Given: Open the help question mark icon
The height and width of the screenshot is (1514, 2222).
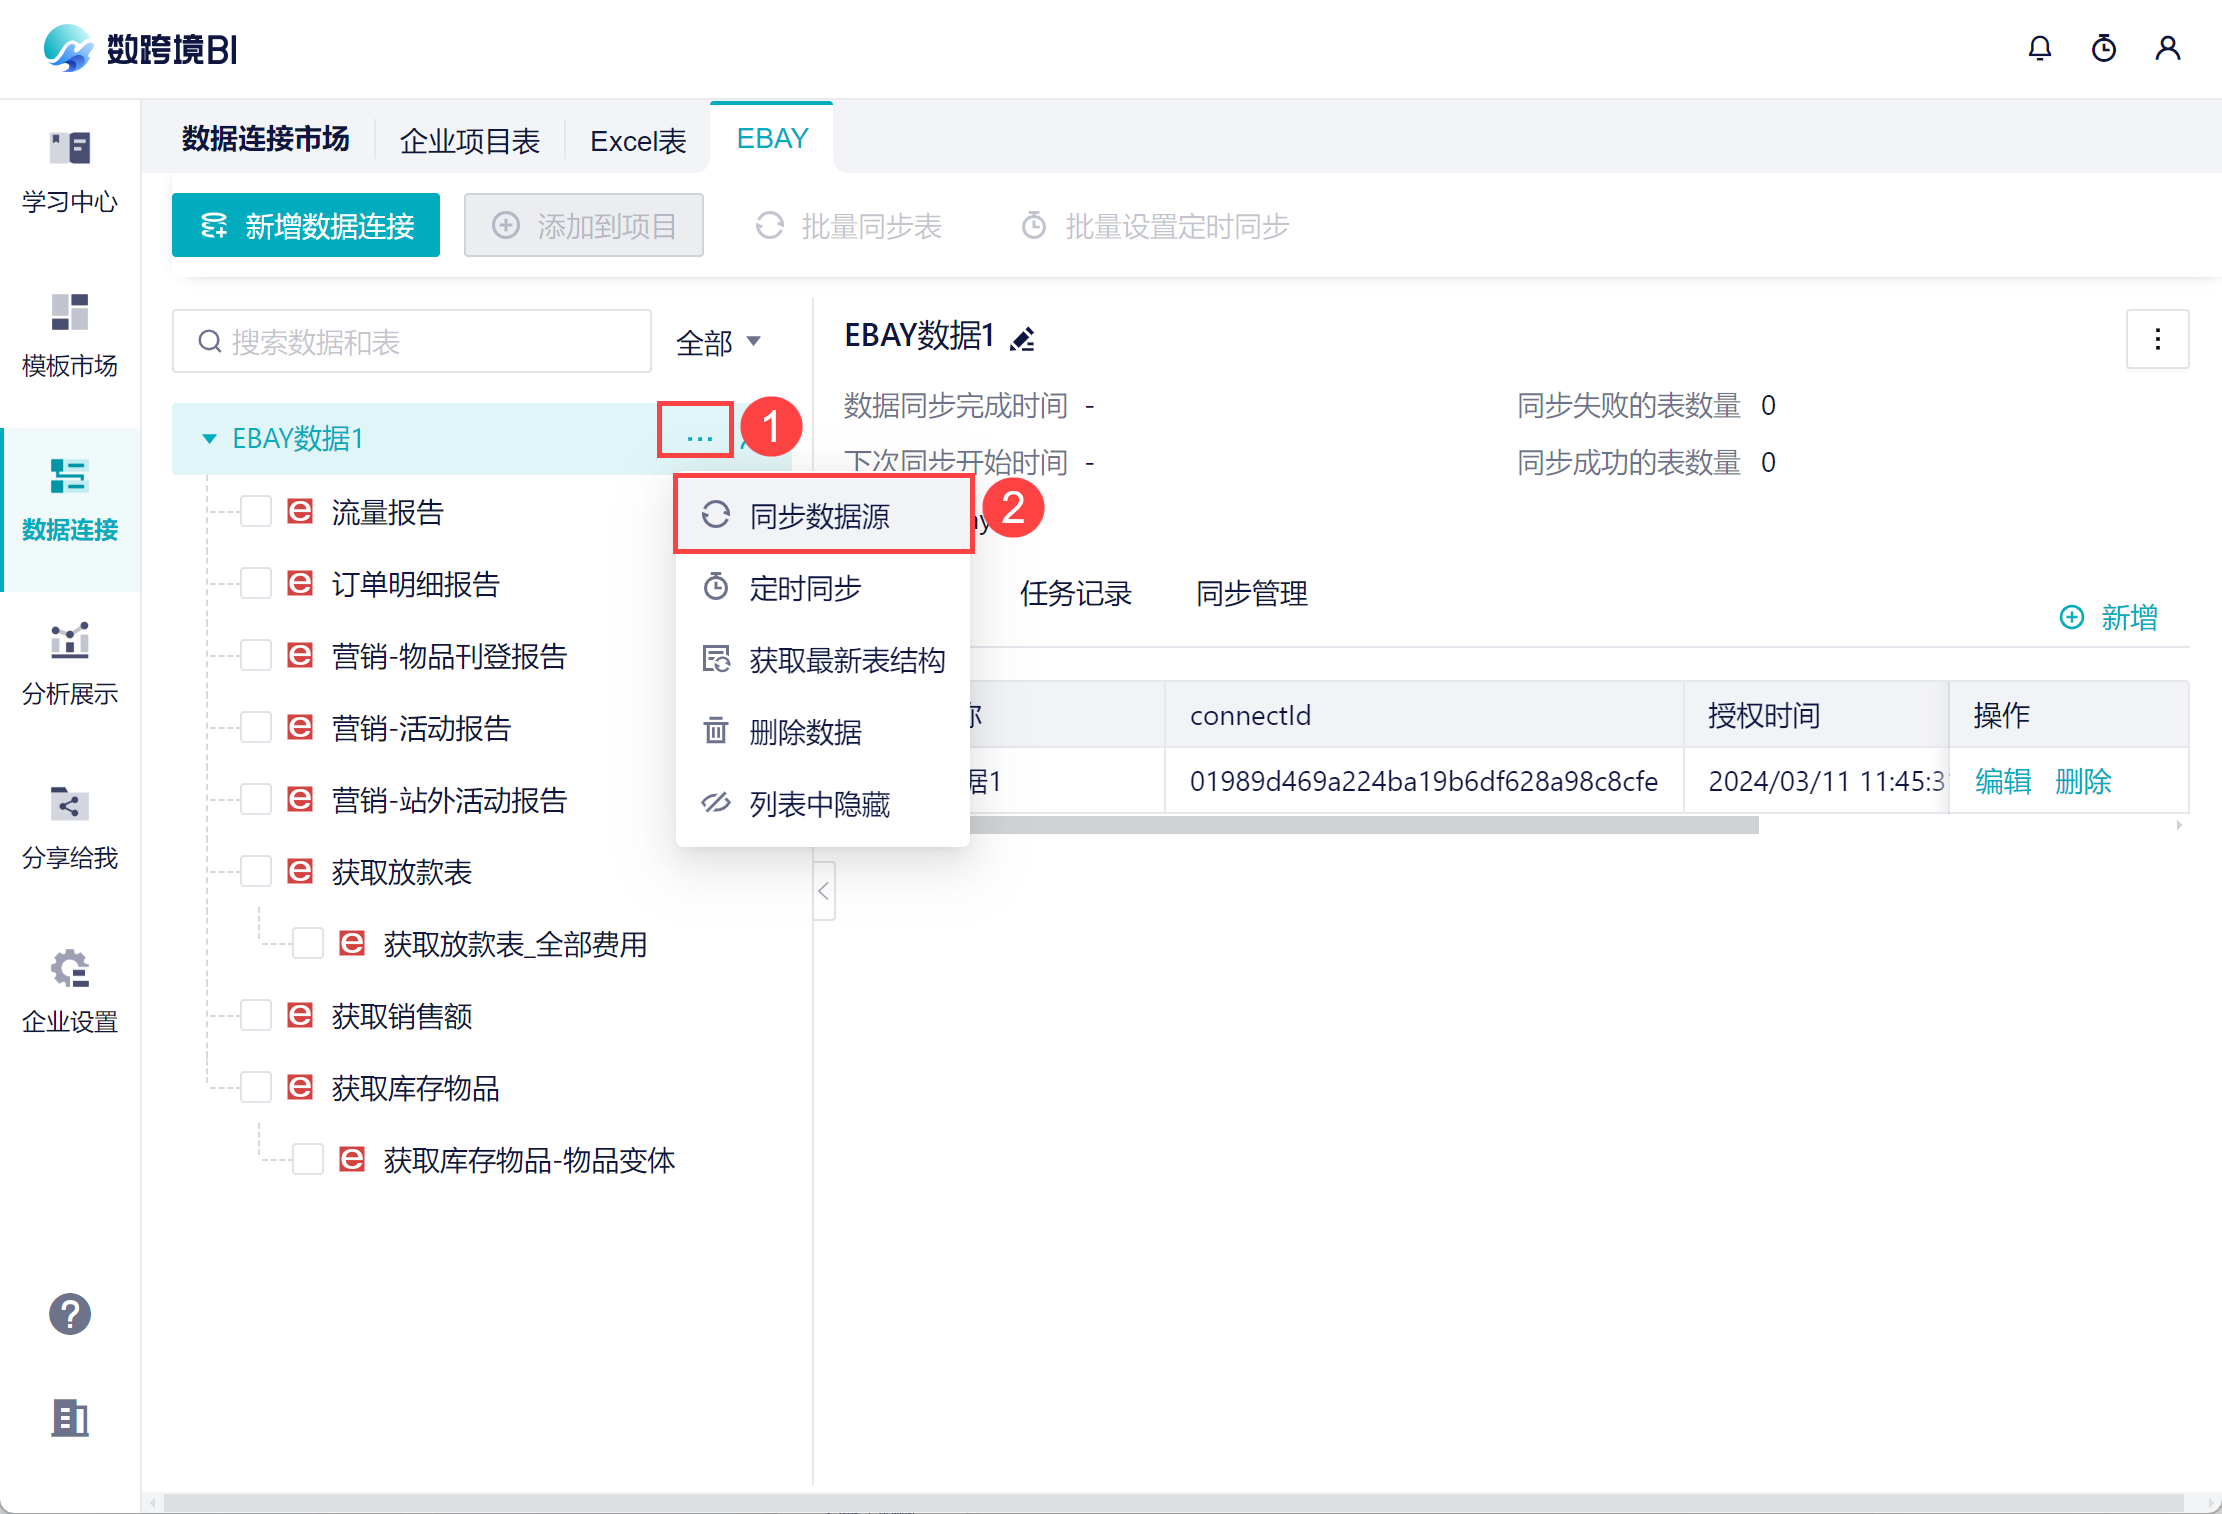Looking at the screenshot, I should tap(70, 1313).
